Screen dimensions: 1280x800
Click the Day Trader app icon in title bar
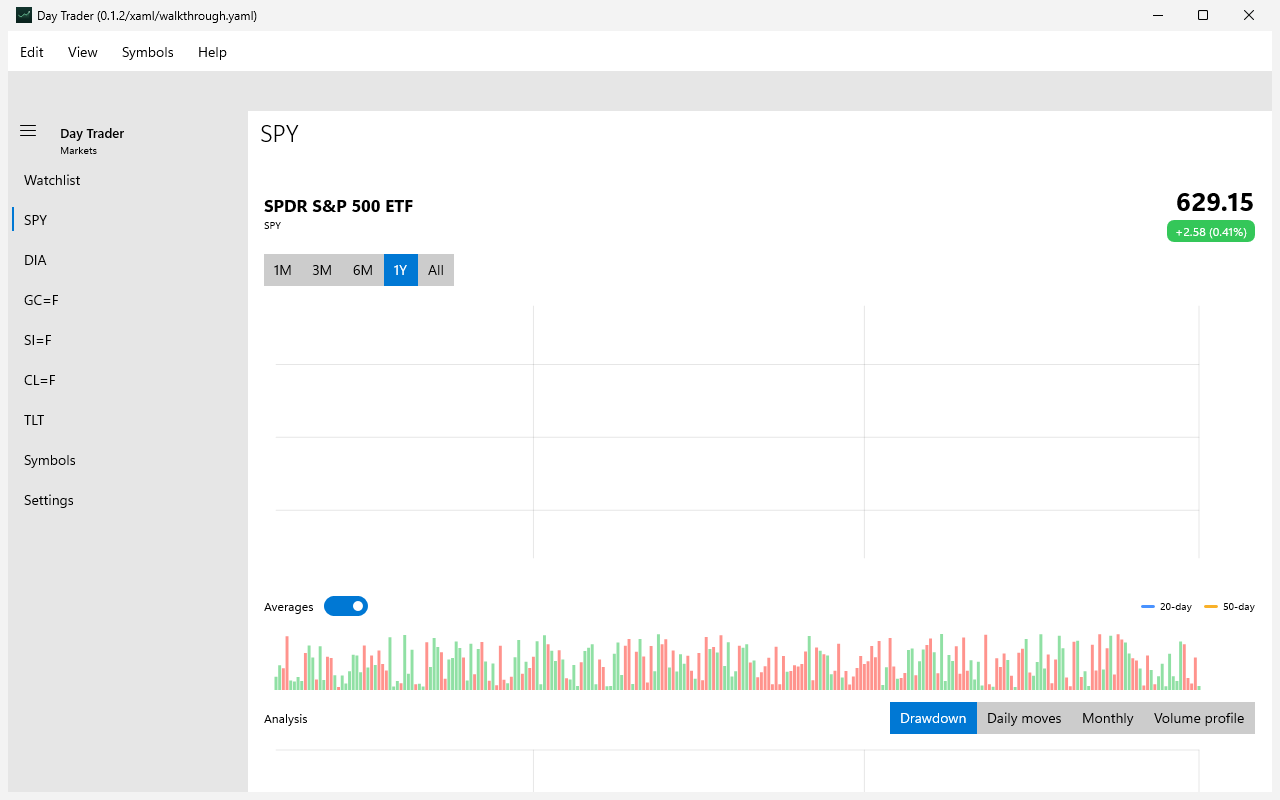(24, 15)
